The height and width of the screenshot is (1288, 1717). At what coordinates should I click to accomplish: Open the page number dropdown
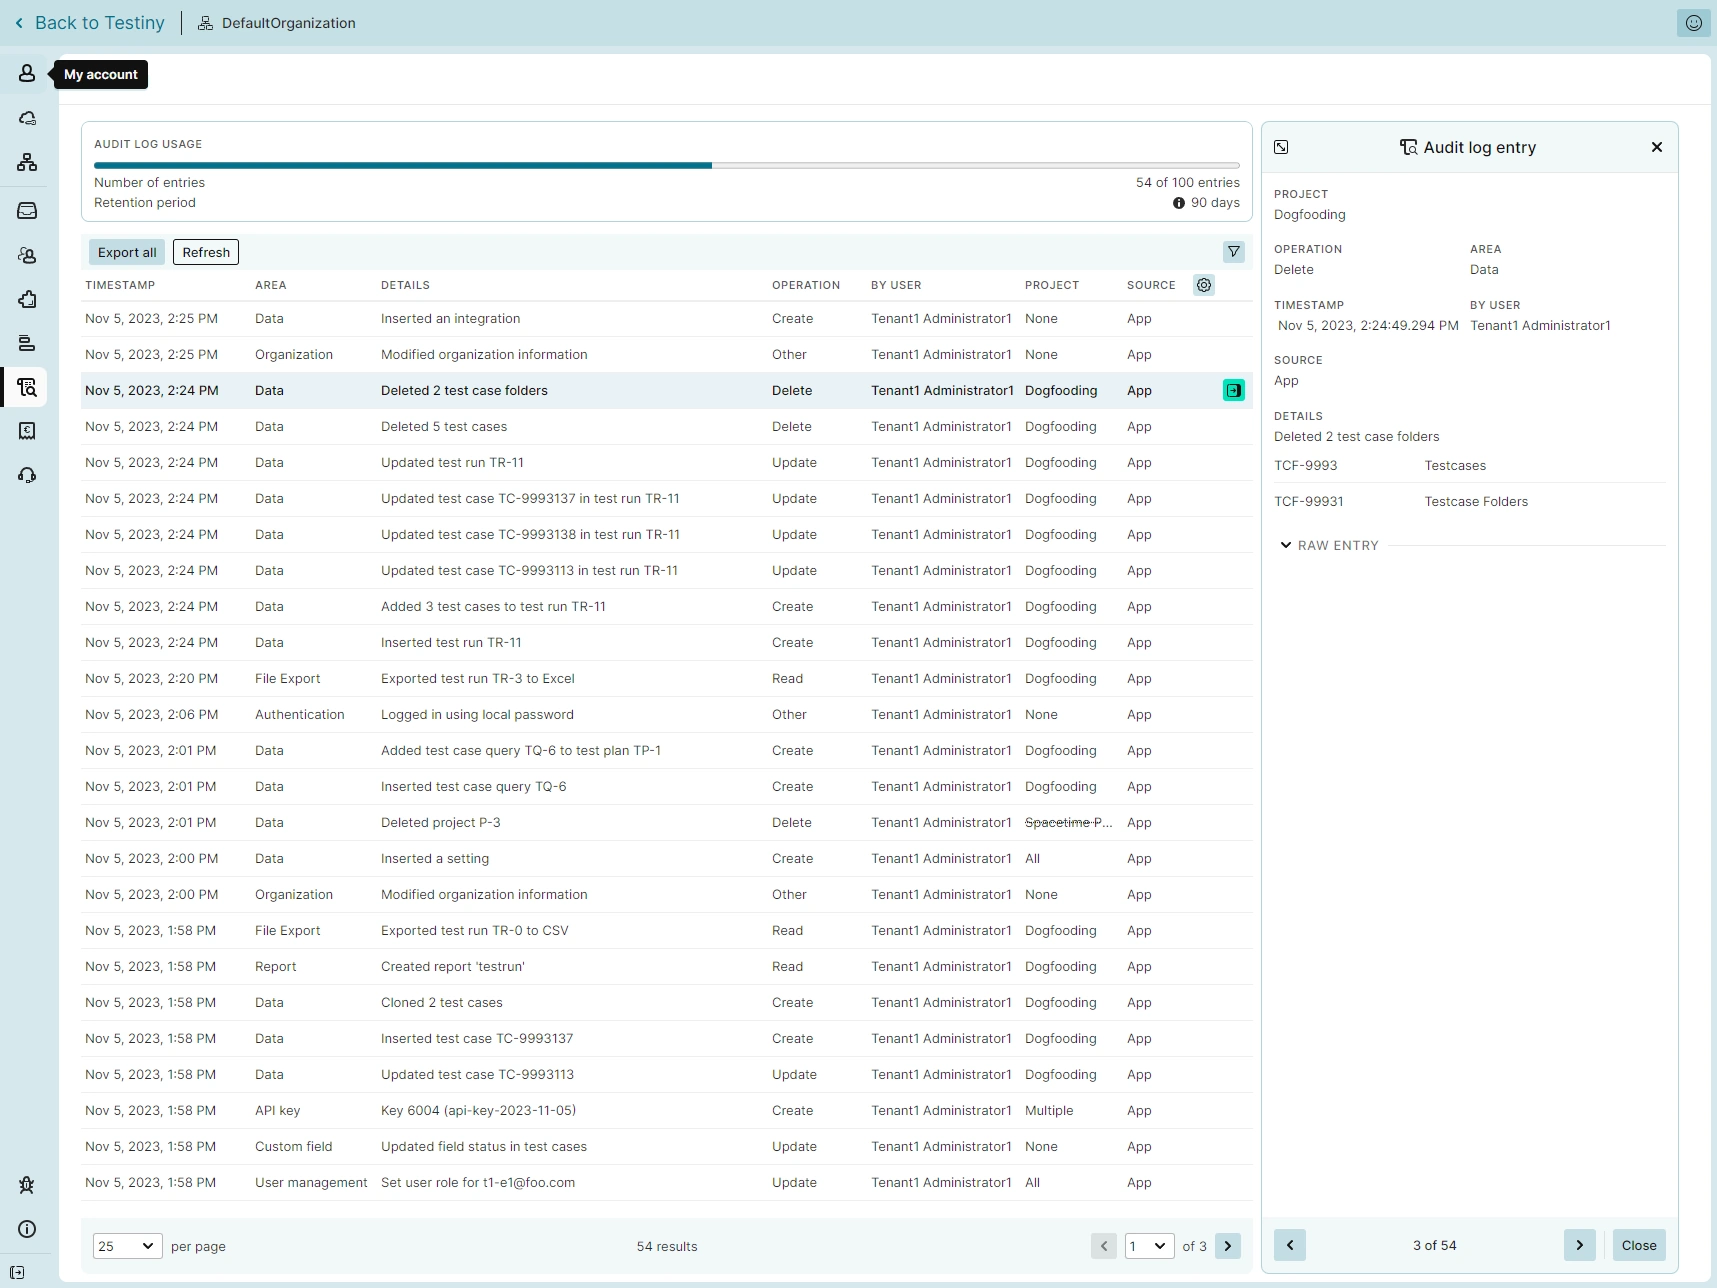tap(1149, 1246)
